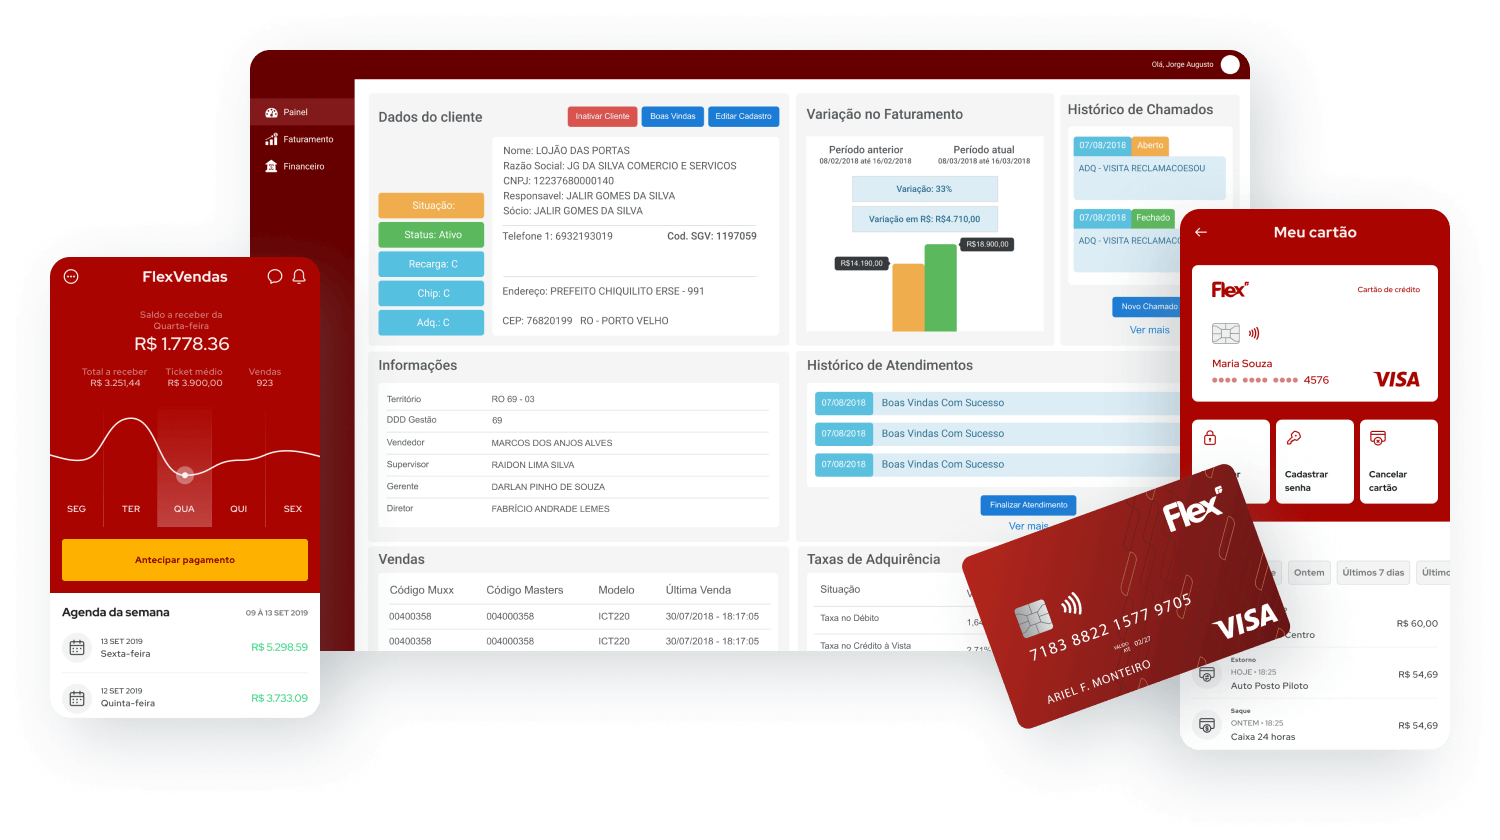
Task: Click Ver mais under Histórico de Chamados
Action: click(1149, 330)
